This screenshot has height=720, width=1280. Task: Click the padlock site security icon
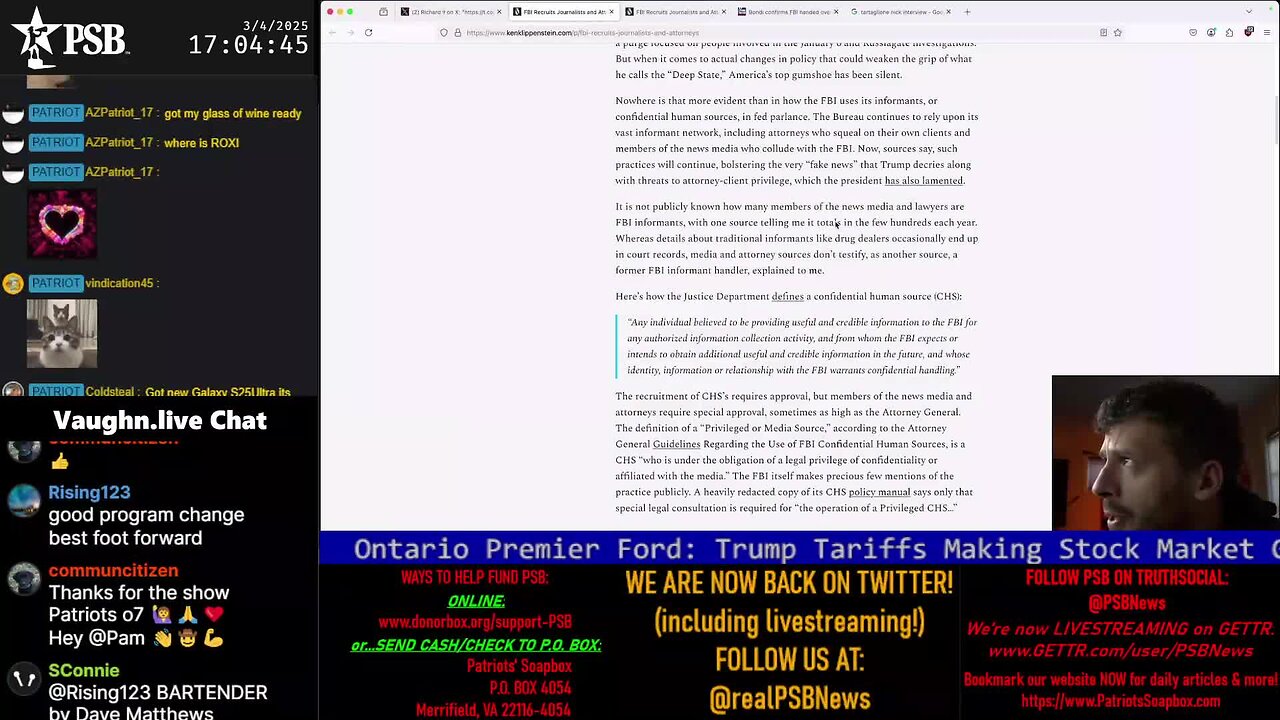[457, 32]
